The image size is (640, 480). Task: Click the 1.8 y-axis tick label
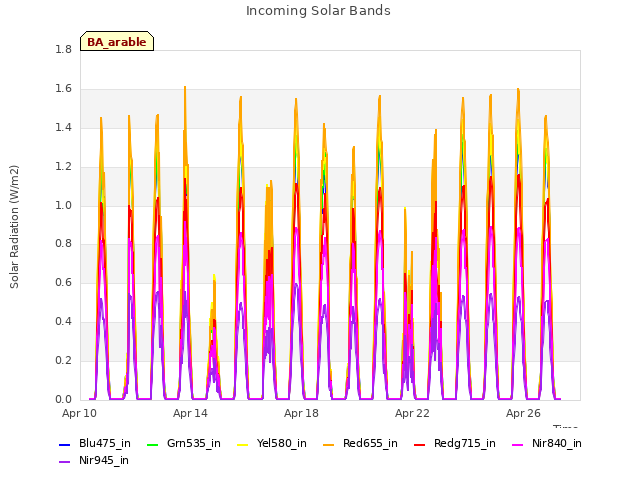(64, 50)
